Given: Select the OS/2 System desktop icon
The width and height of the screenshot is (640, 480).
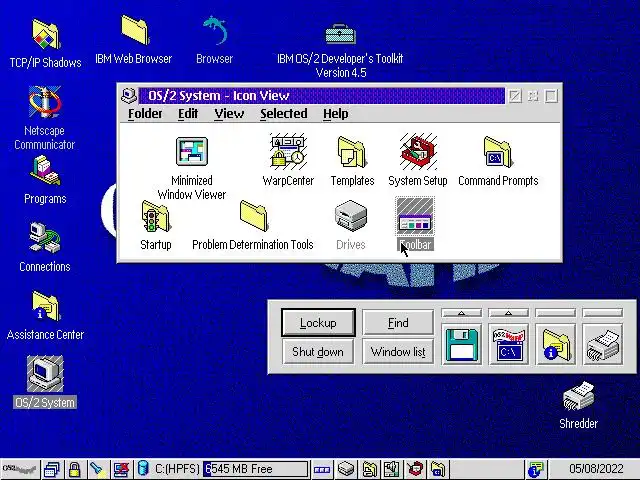Looking at the screenshot, I should tap(45, 374).
